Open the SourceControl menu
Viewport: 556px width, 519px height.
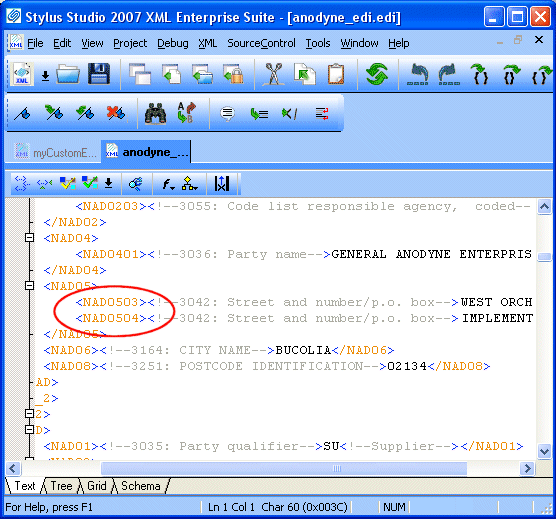coord(261,44)
